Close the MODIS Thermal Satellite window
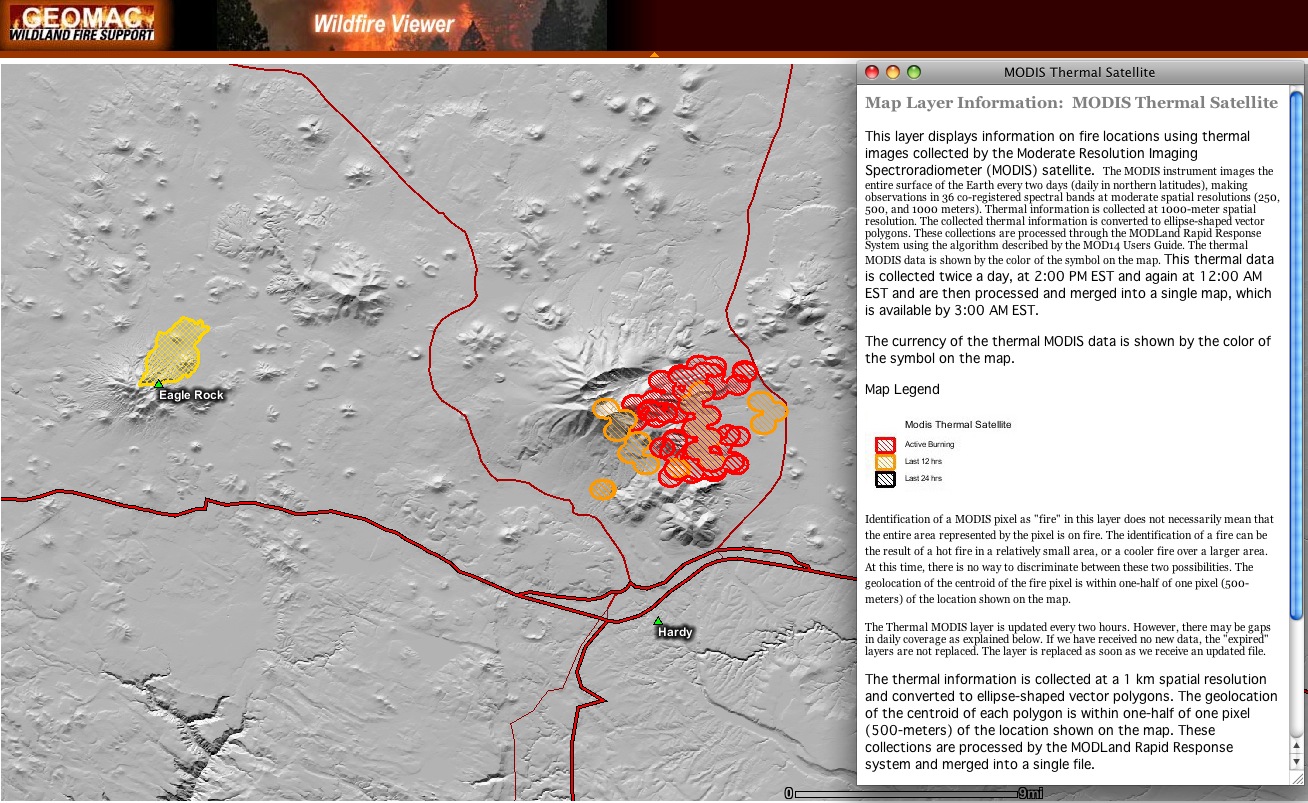 point(872,72)
